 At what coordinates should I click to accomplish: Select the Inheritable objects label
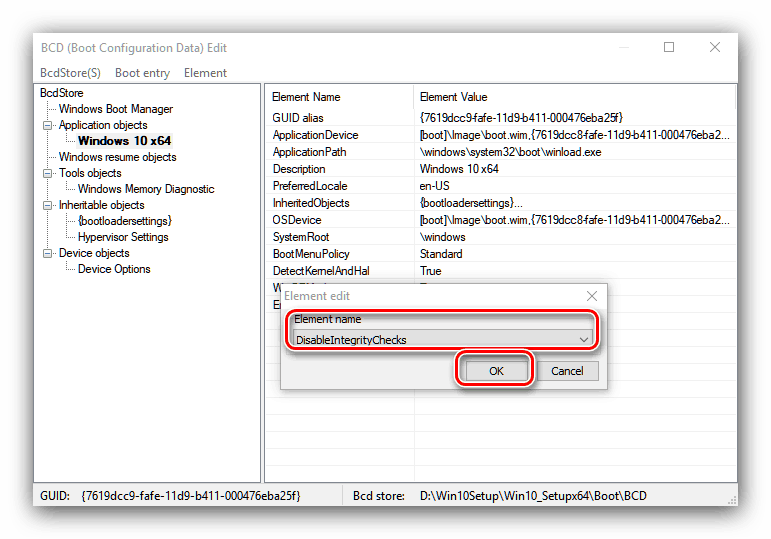[x=101, y=205]
